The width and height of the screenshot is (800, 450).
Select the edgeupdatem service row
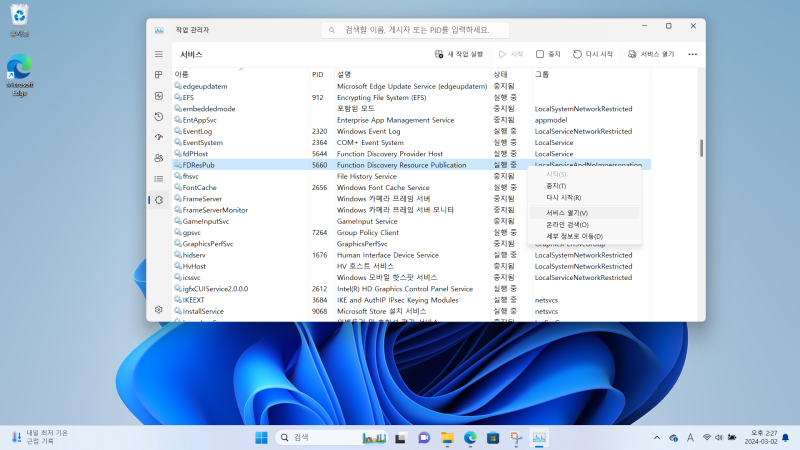click(x=411, y=86)
